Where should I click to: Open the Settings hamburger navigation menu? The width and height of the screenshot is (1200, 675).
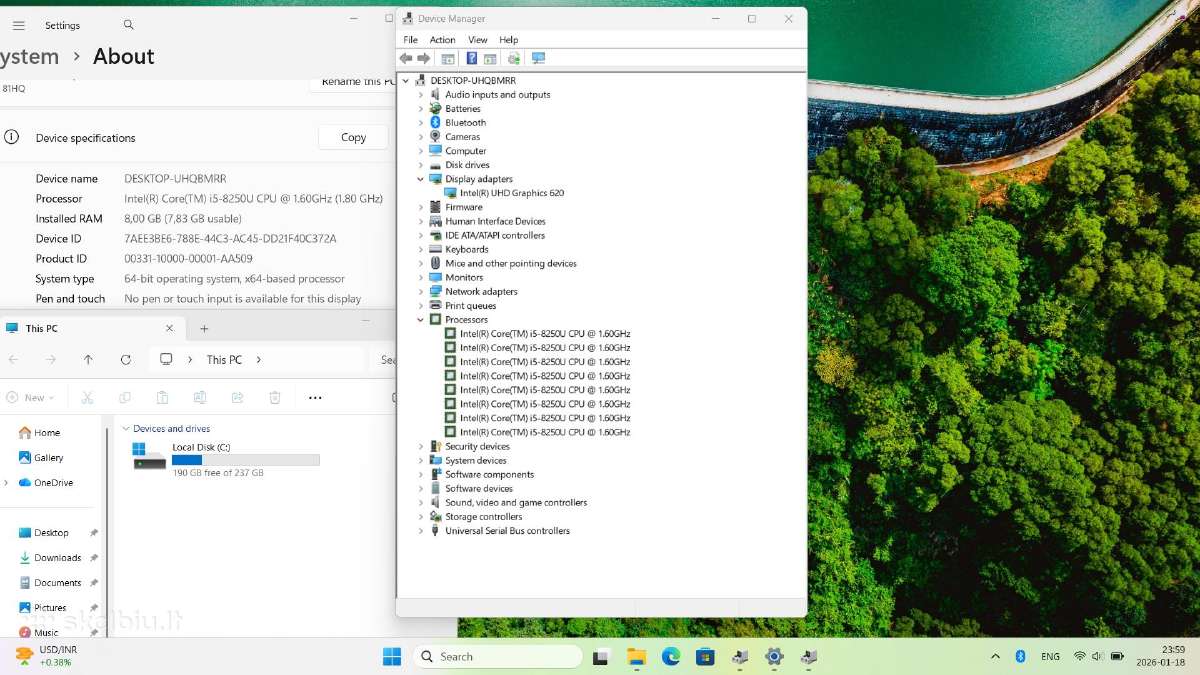19,25
